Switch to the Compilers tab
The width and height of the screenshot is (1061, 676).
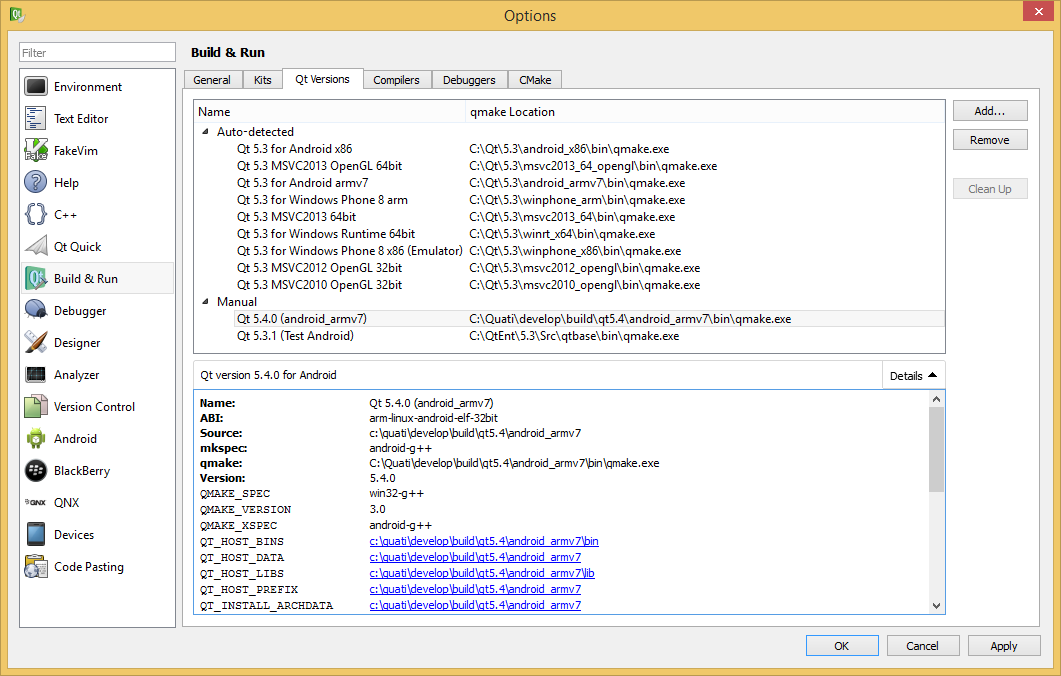[x=396, y=80]
